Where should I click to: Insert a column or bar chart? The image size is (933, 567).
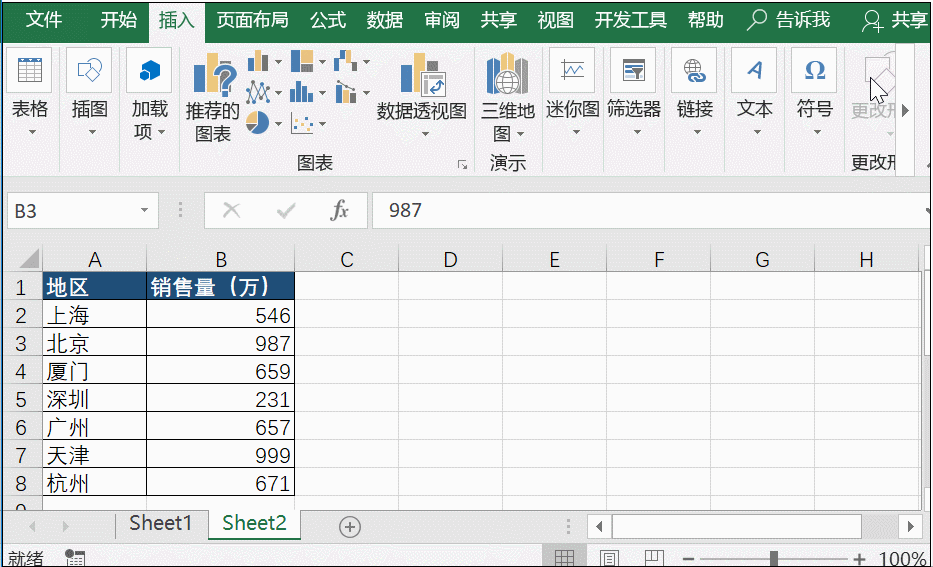coord(258,61)
